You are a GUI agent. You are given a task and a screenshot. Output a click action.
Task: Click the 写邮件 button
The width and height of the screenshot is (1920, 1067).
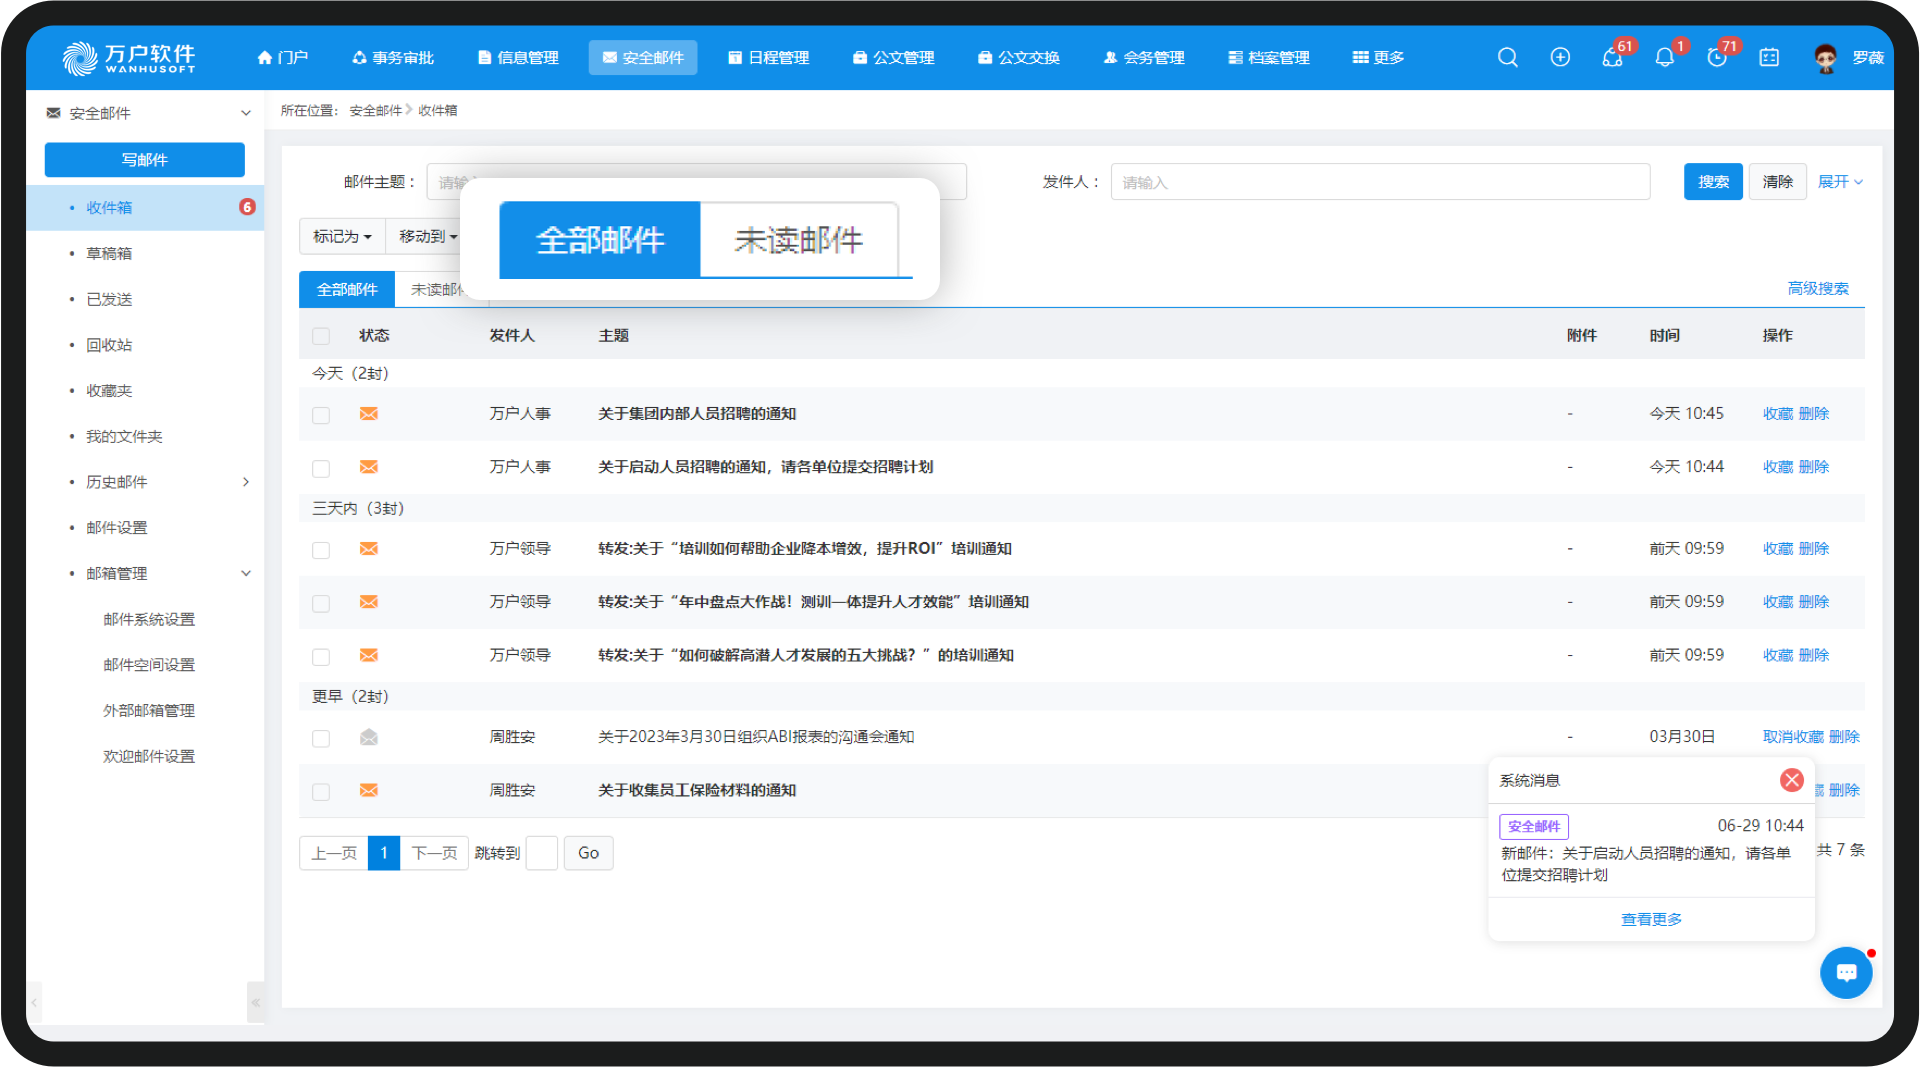(145, 160)
